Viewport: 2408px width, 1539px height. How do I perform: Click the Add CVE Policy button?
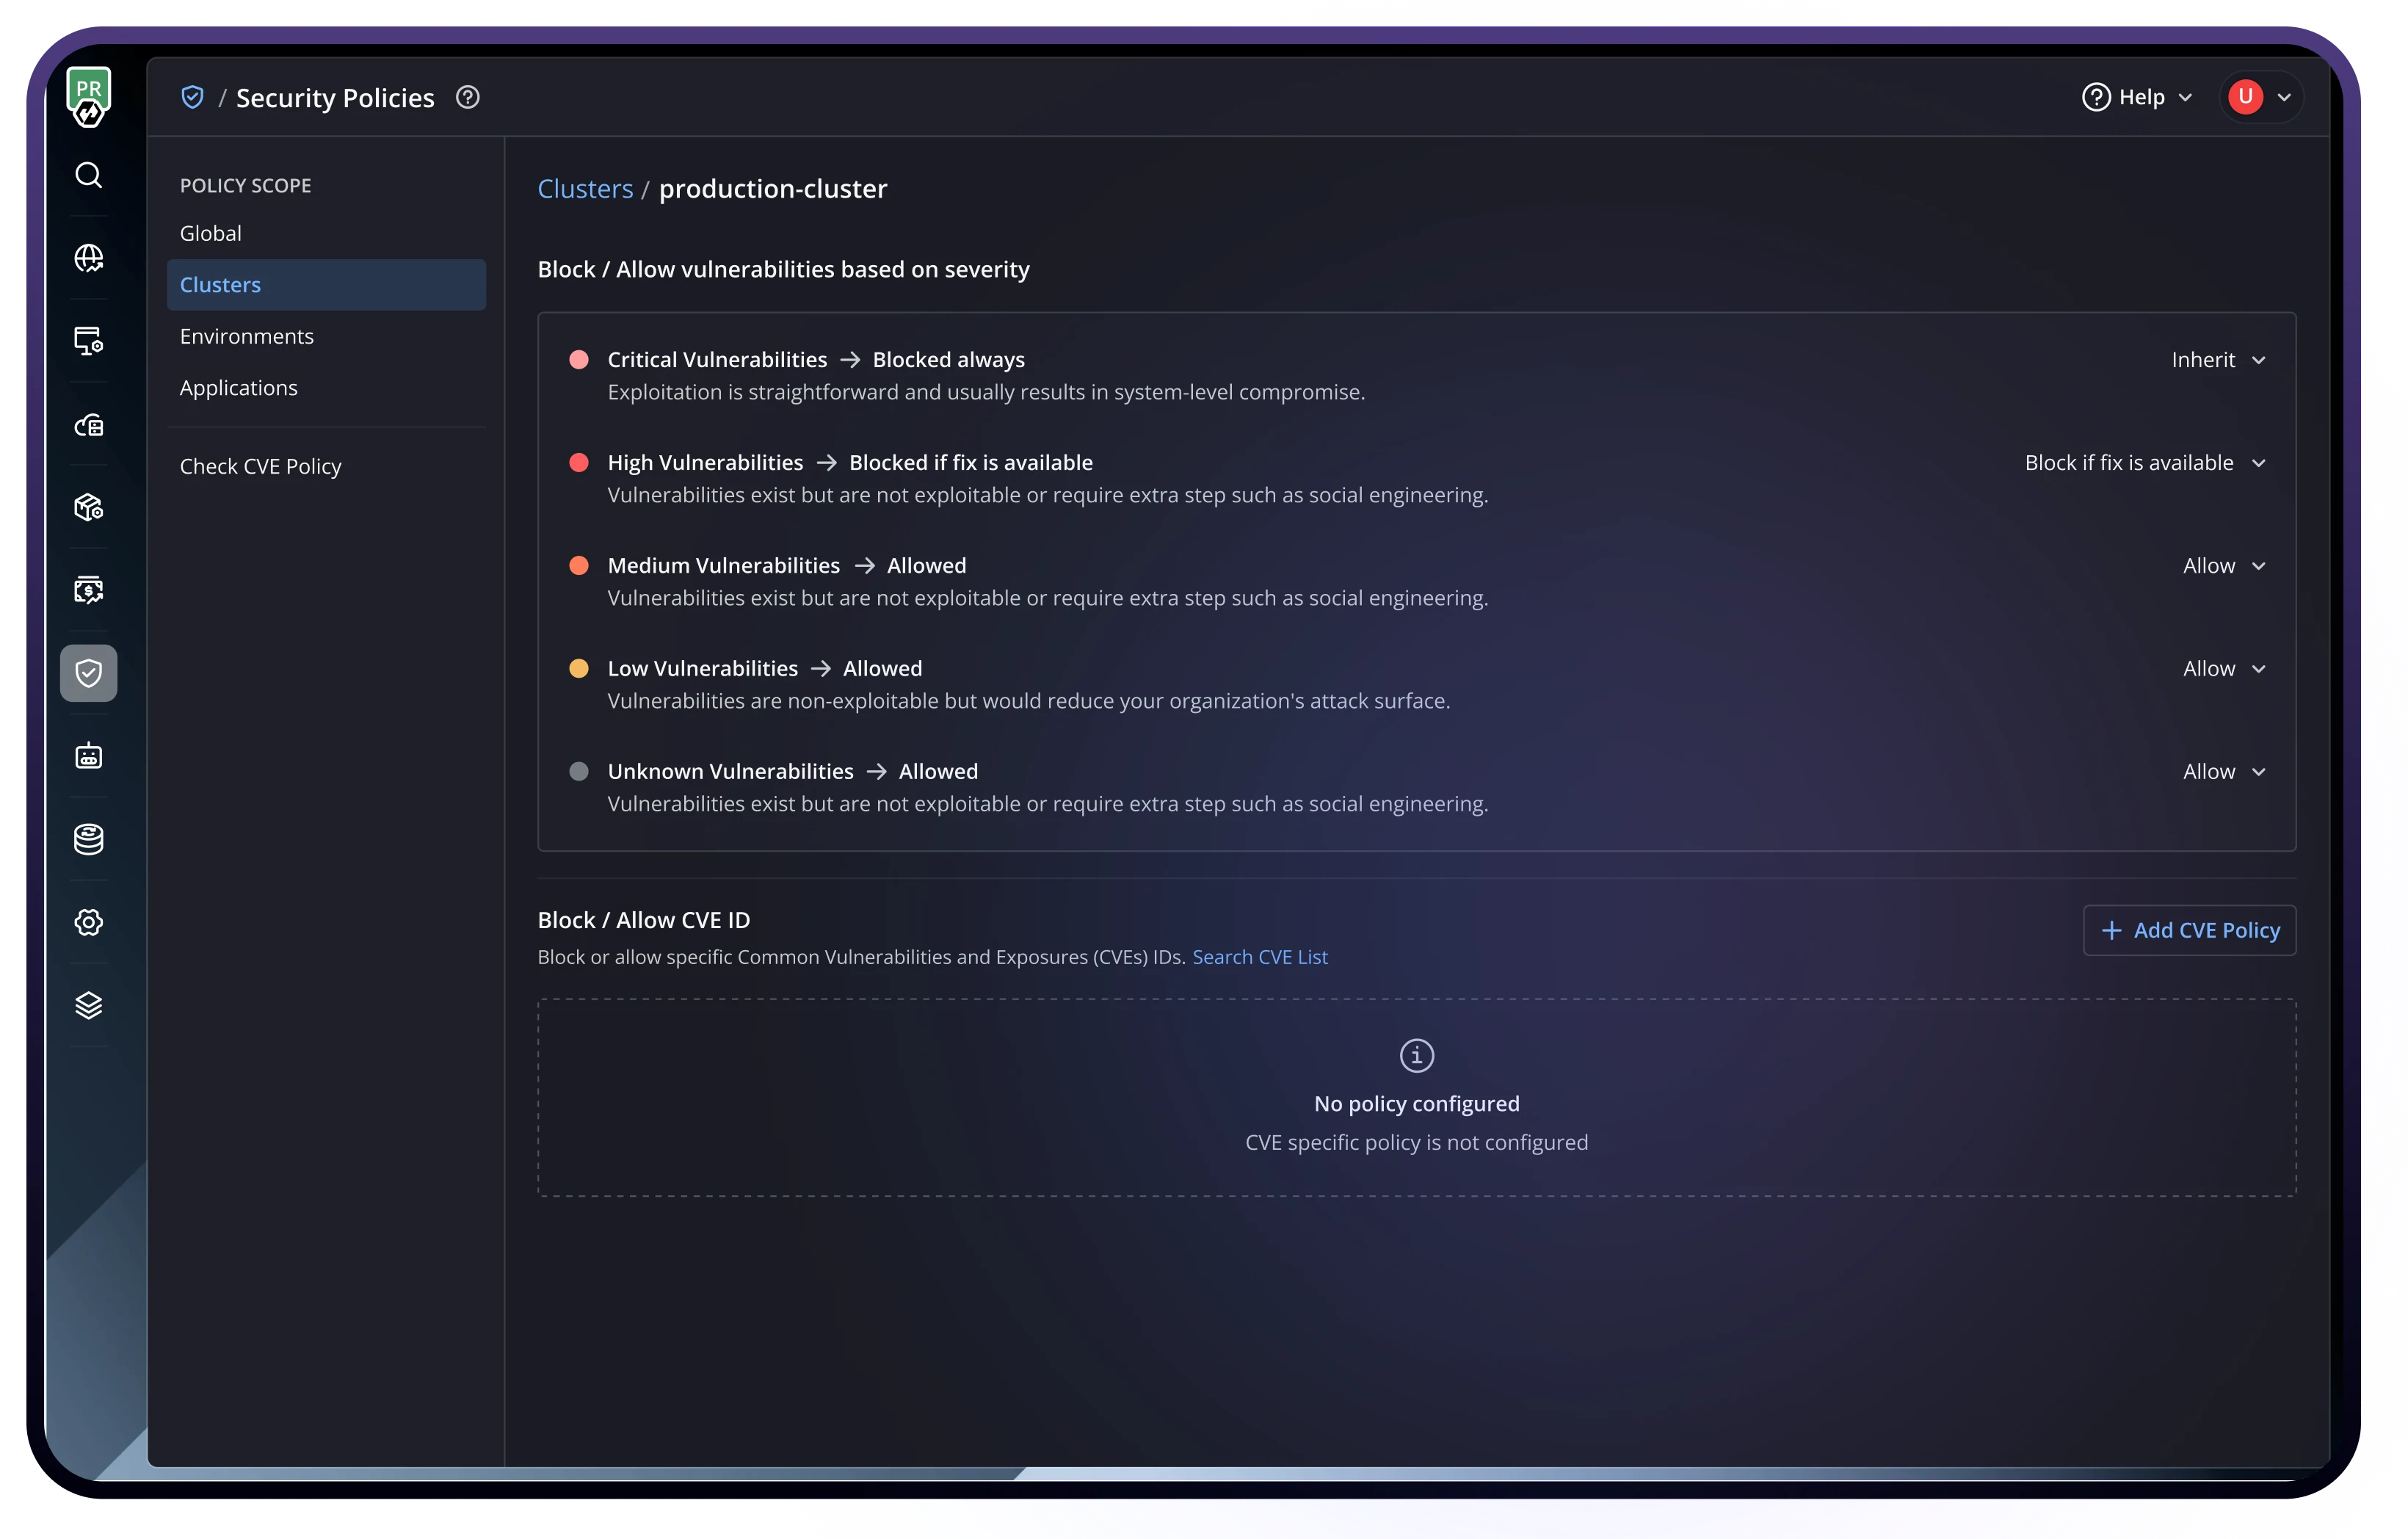coord(2189,930)
